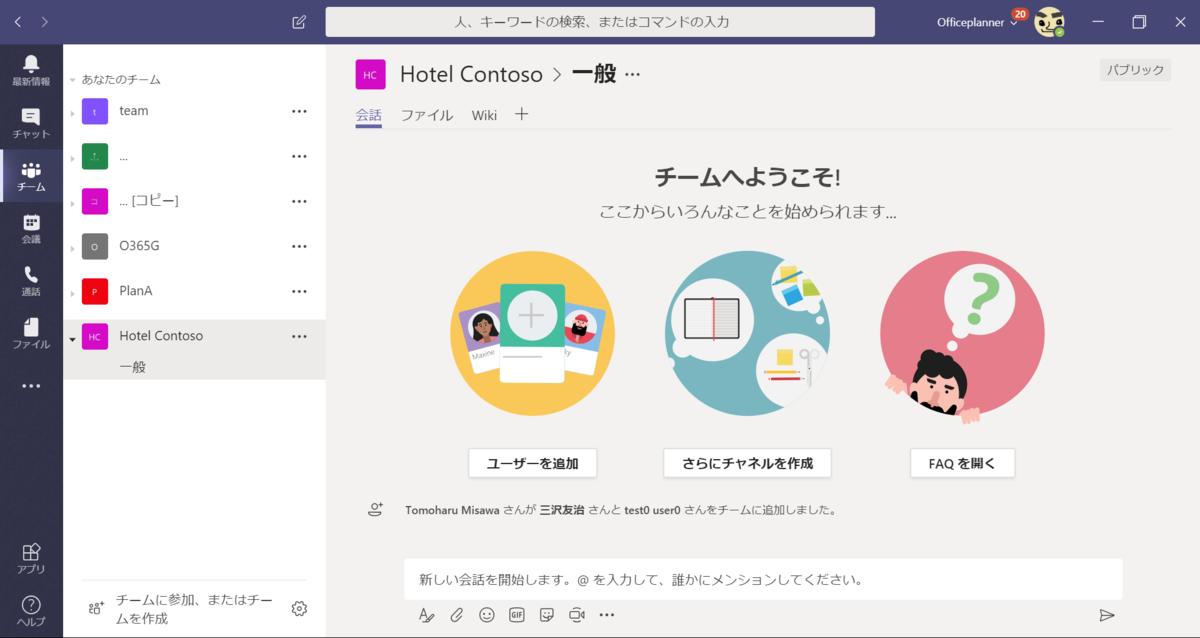
Task: Focus the new conversation message box
Action: pos(763,579)
